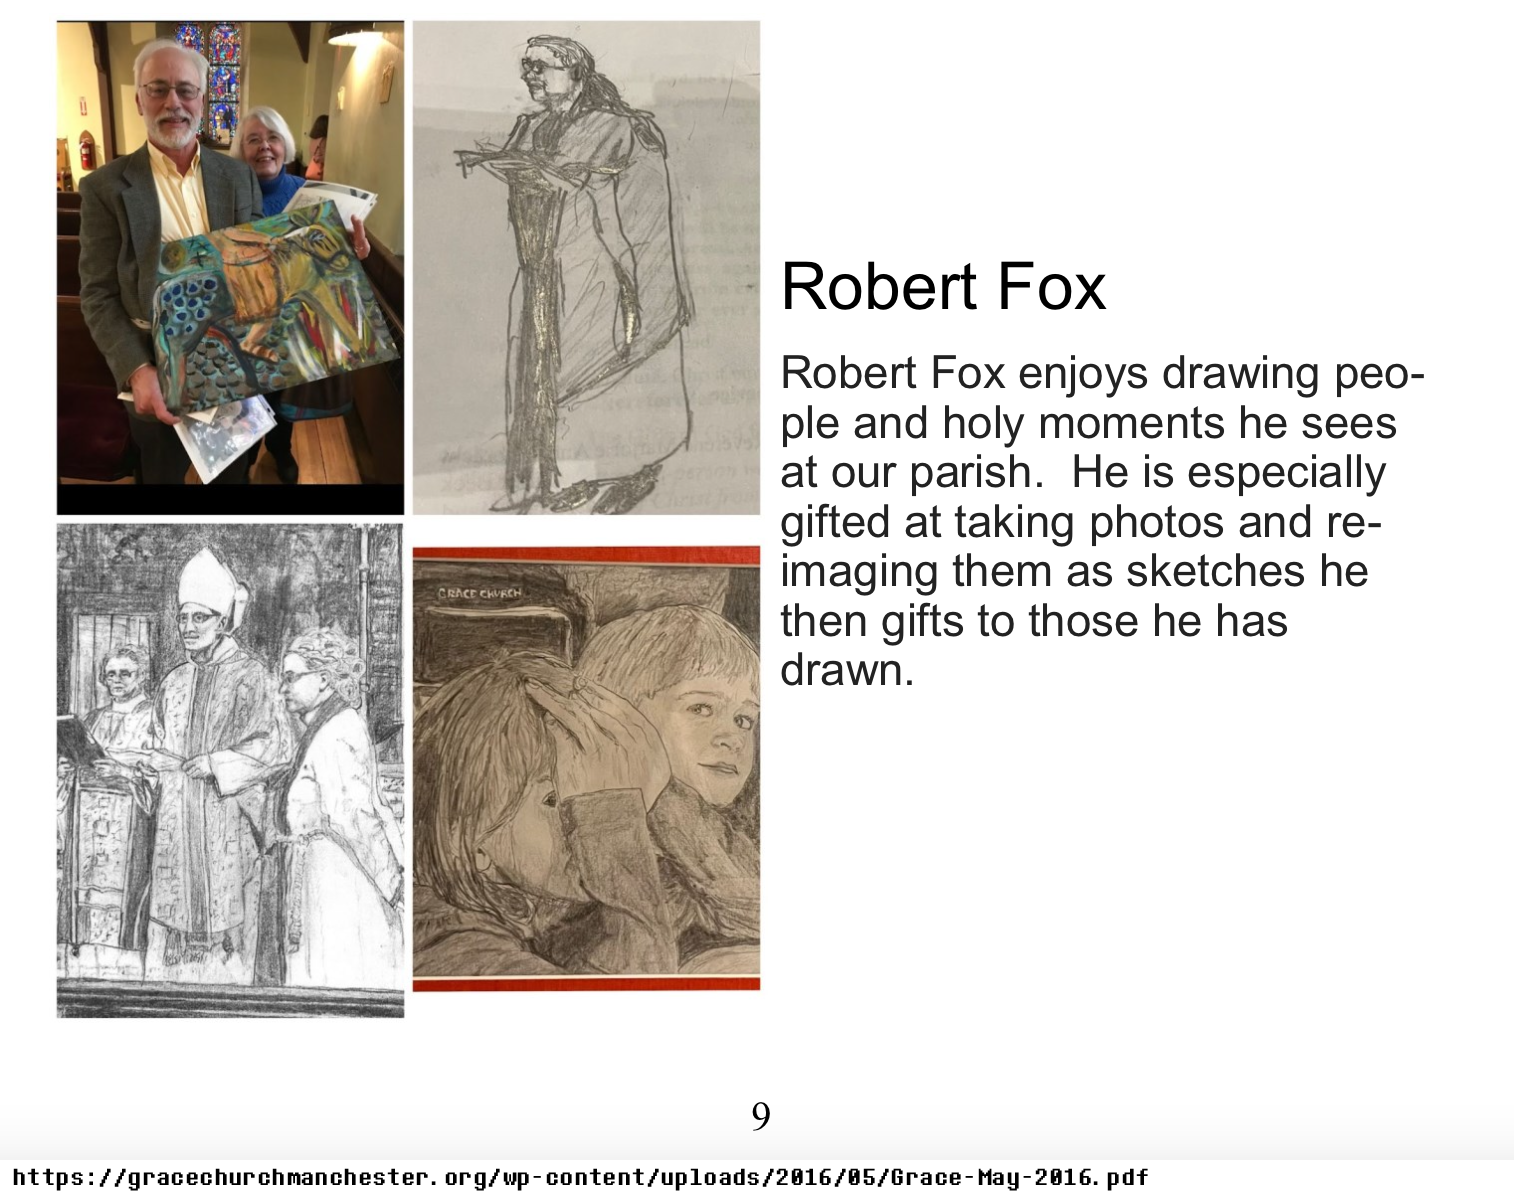Open the red-framed drawing of two children
This screenshot has width=1527, height=1196.
[x=586, y=769]
